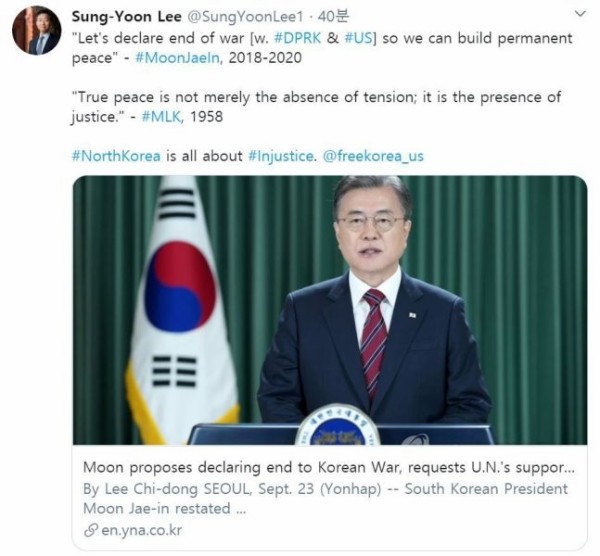Viewport: 600px width, 556px height.
Task: Open Sung-Yoon Lee's profile picture
Action: click(x=36, y=30)
